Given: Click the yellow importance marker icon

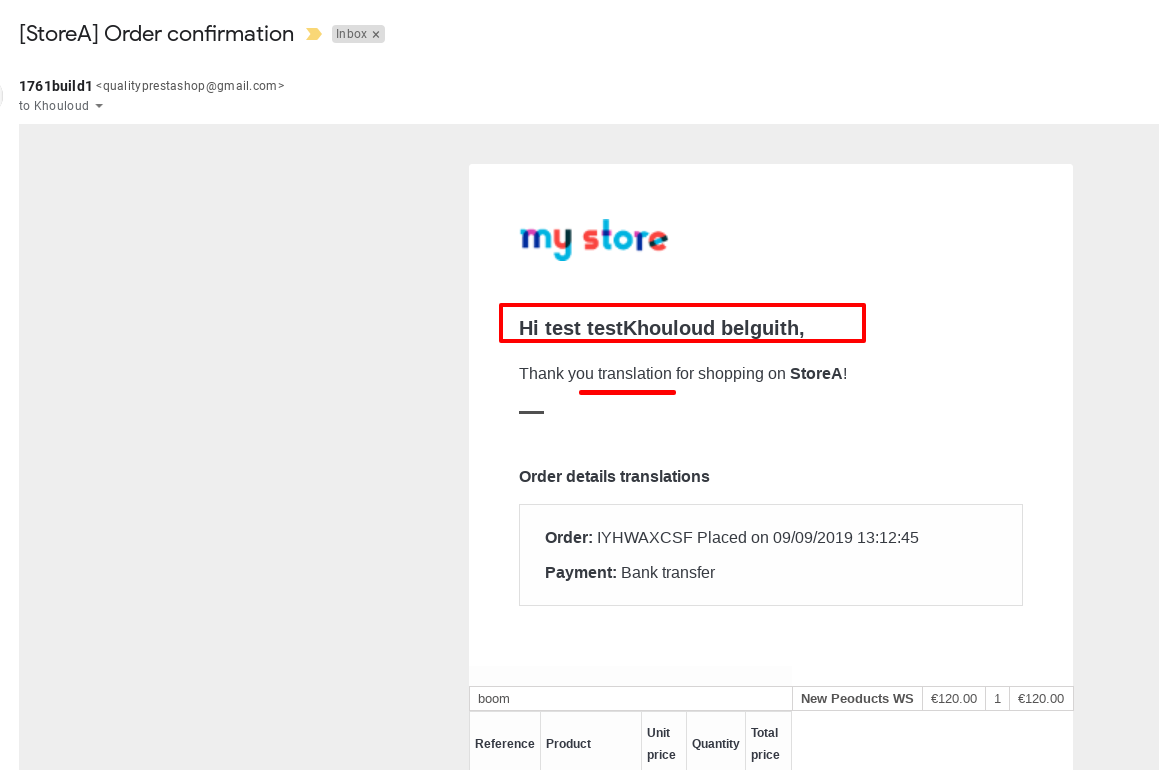Looking at the screenshot, I should pos(313,34).
